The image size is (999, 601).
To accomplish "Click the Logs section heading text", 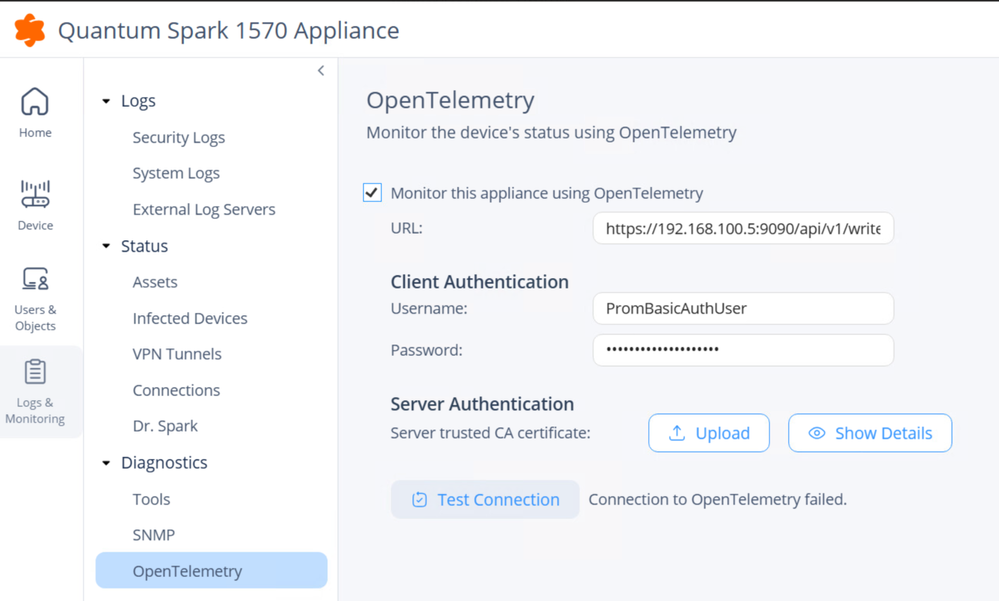I will (x=138, y=101).
